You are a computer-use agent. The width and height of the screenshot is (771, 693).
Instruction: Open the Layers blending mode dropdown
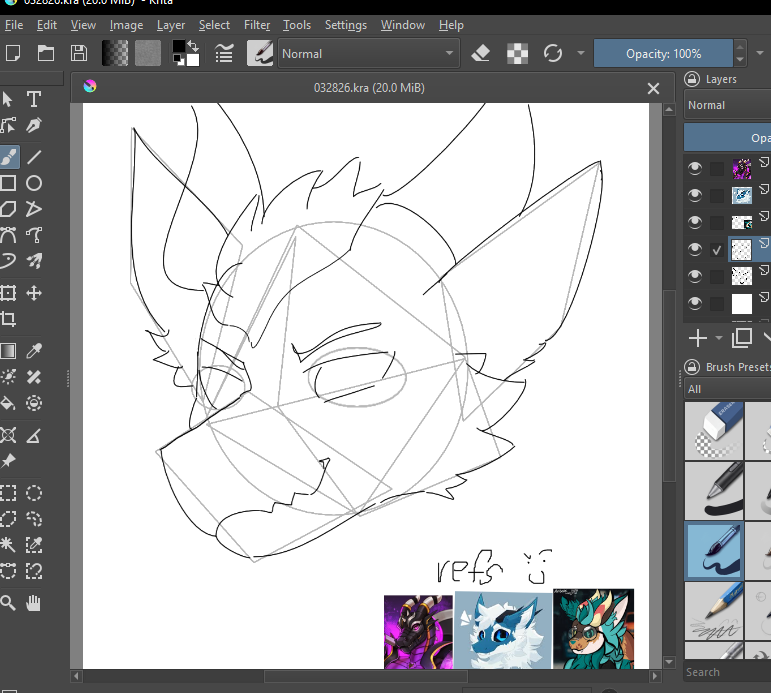[x=728, y=105]
